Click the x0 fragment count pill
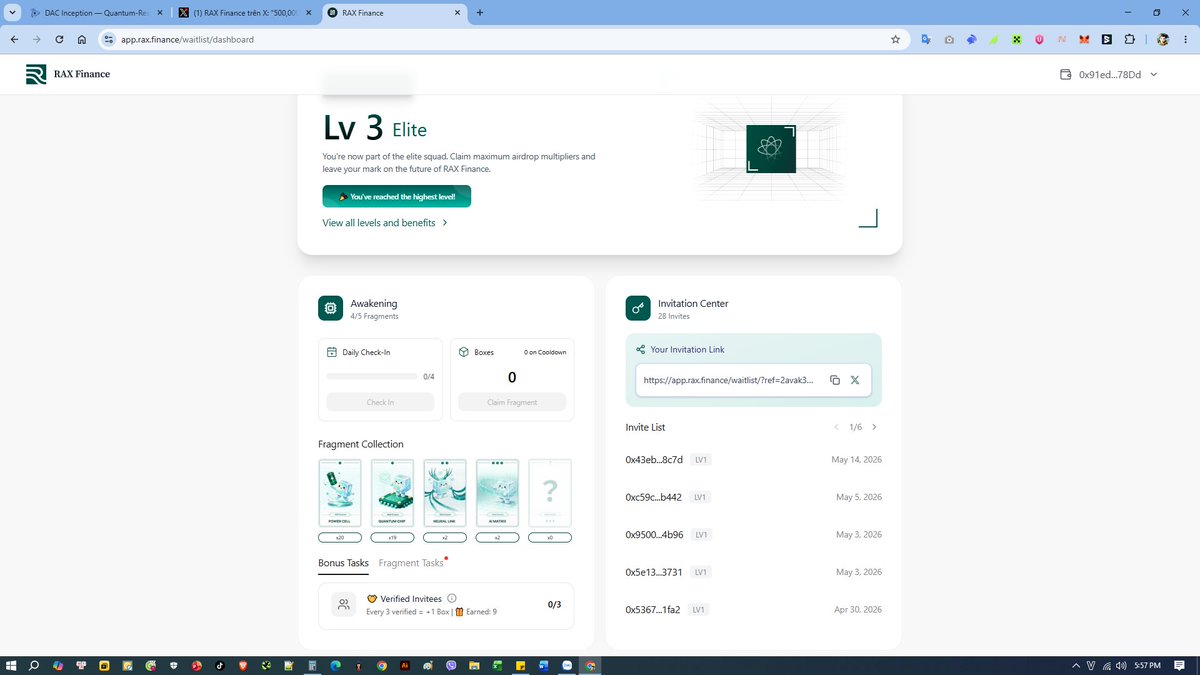Screen dimensions: 1200x675 coord(550,538)
